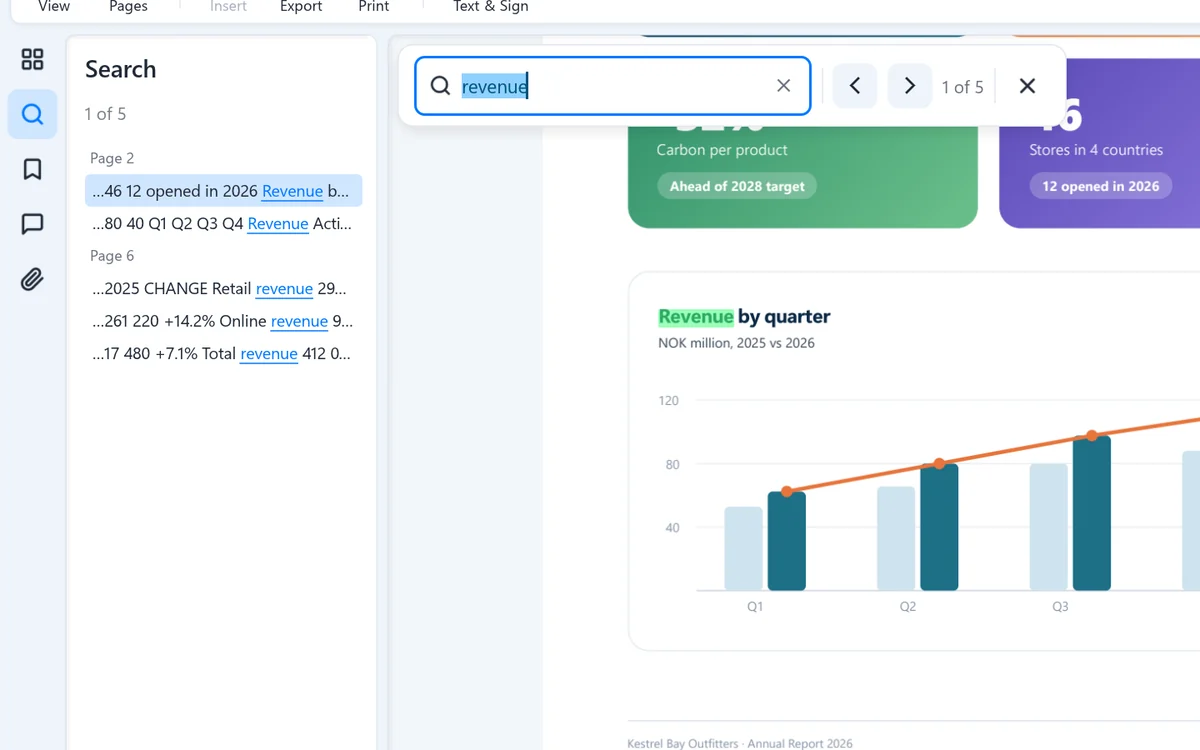1200x750 pixels.
Task: Open the Text & Sign menu
Action: pos(491,6)
